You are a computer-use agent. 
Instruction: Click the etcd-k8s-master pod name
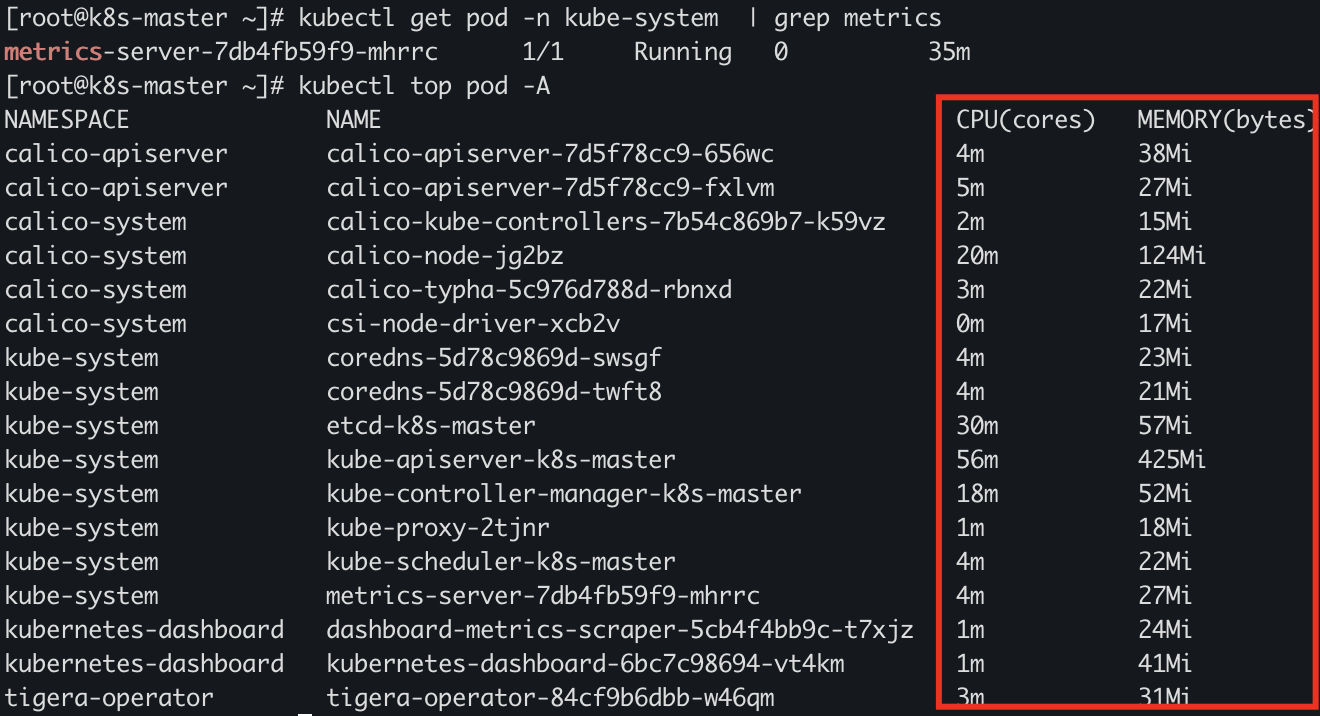click(x=431, y=426)
